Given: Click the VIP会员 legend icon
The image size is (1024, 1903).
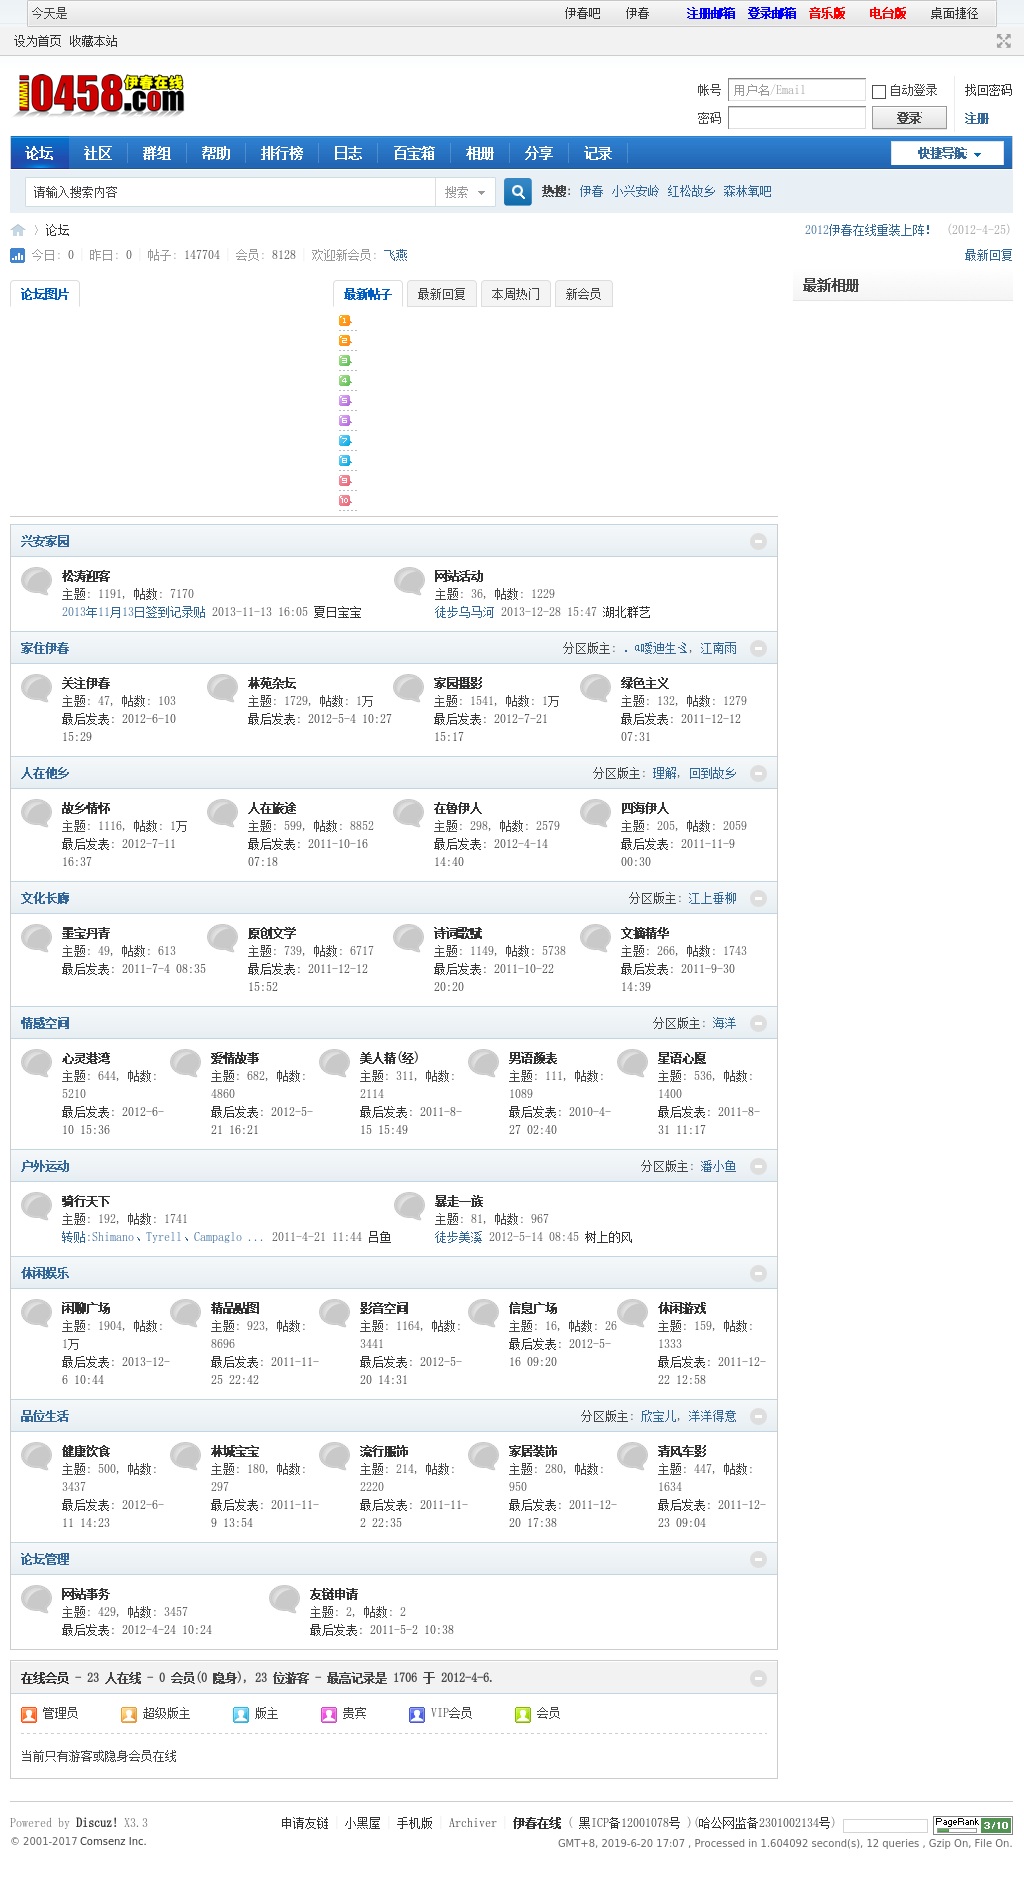Looking at the screenshot, I should [417, 1714].
